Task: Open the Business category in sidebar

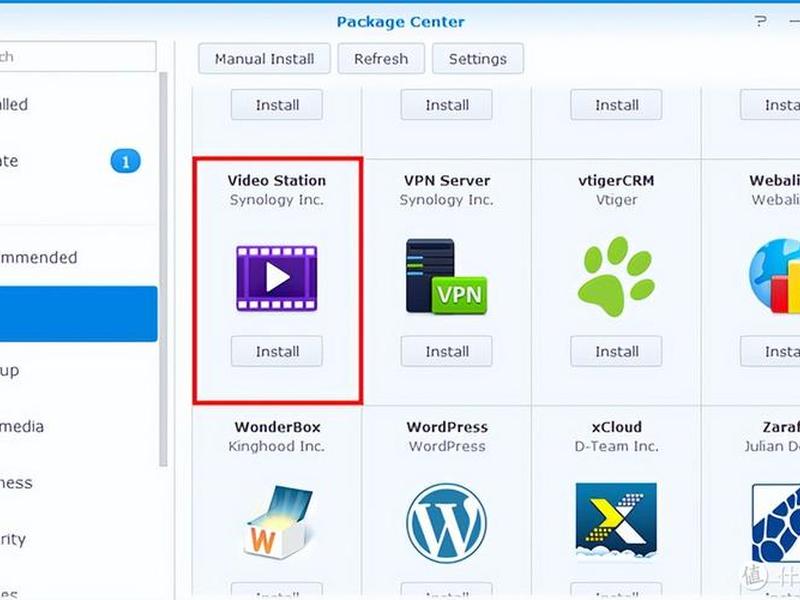Action: (x=77, y=483)
